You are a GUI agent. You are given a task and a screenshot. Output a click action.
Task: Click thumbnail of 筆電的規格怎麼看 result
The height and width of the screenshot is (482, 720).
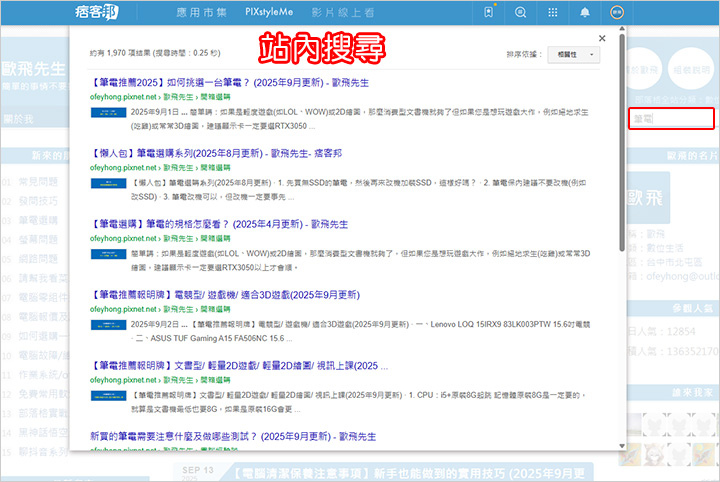[108, 254]
